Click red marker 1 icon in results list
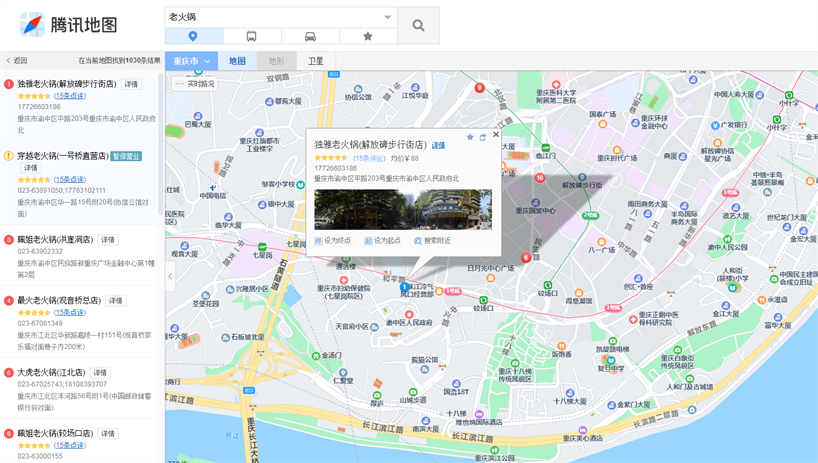The height and width of the screenshot is (463, 818). [8, 84]
